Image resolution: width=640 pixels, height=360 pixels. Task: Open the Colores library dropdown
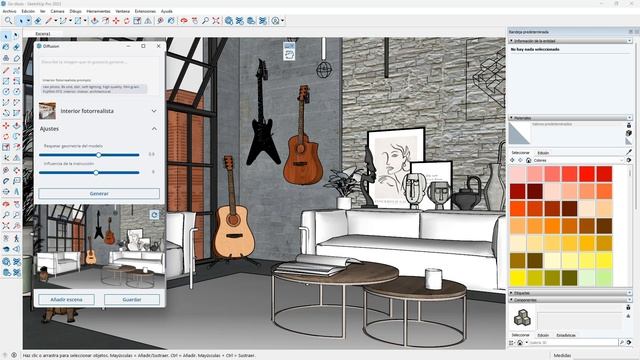[578, 160]
